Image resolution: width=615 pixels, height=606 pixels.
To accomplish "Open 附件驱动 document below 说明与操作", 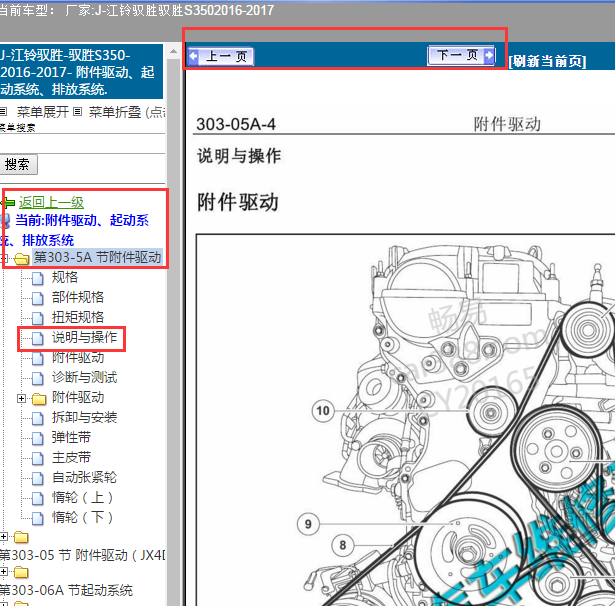I will pos(78,357).
